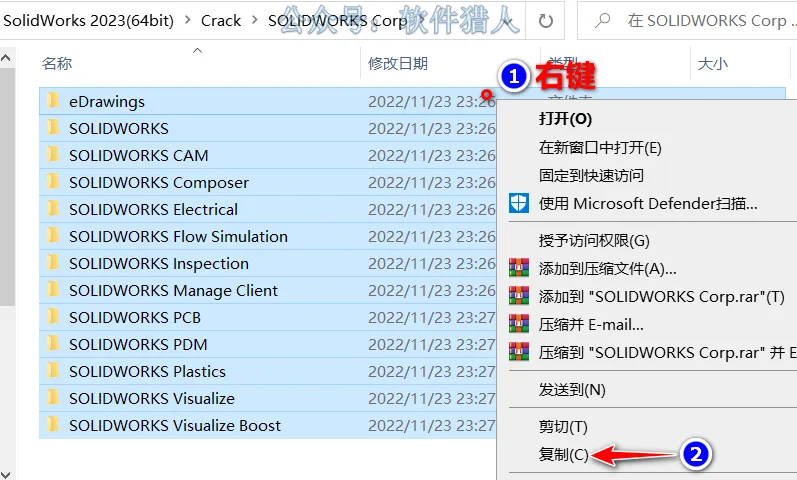
Task: Click the Crack breadcrumb segment
Action: pyautogui.click(x=221, y=21)
